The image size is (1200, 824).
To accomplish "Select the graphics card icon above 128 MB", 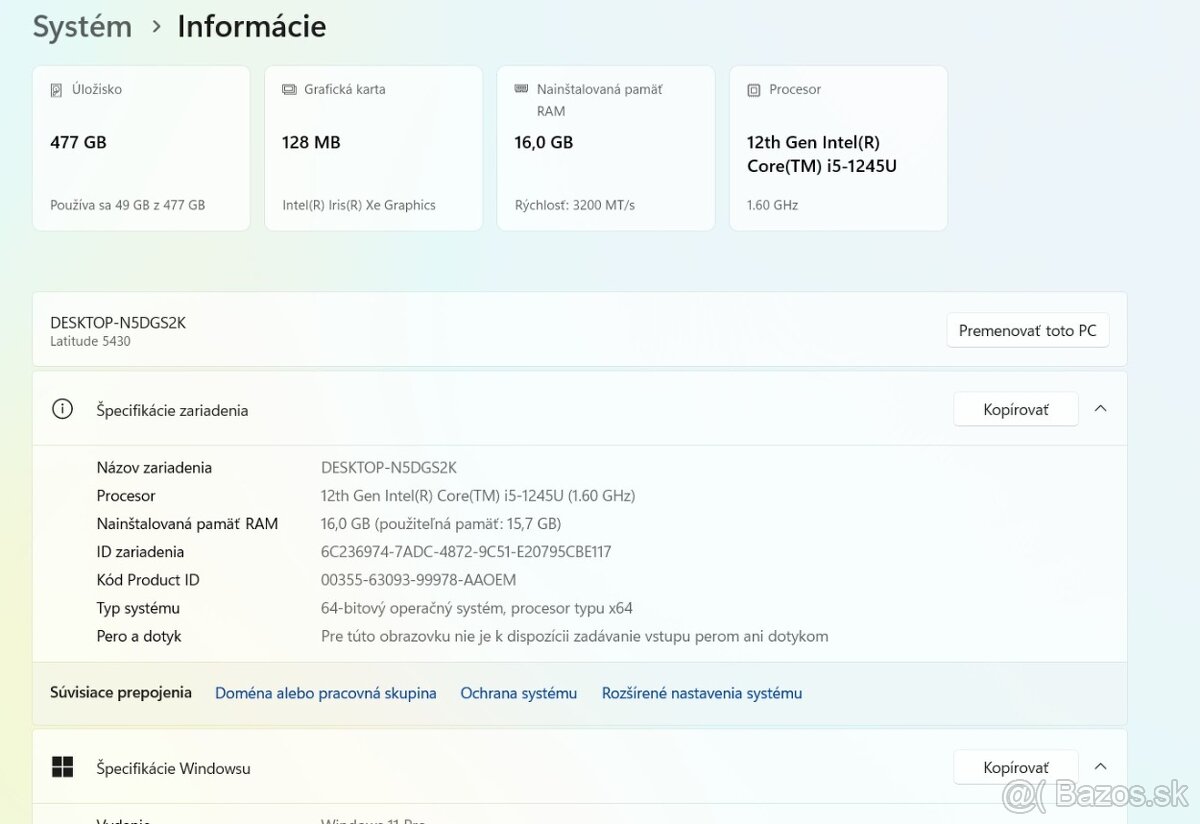I will (x=290, y=89).
